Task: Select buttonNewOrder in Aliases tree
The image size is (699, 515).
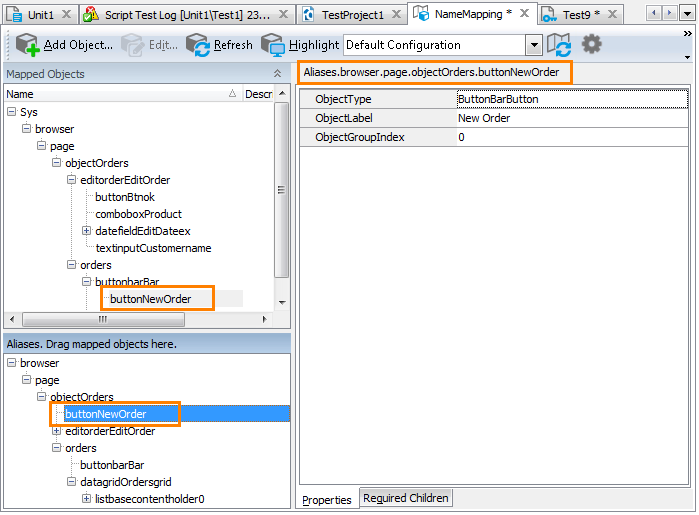Action: click(x=106, y=414)
